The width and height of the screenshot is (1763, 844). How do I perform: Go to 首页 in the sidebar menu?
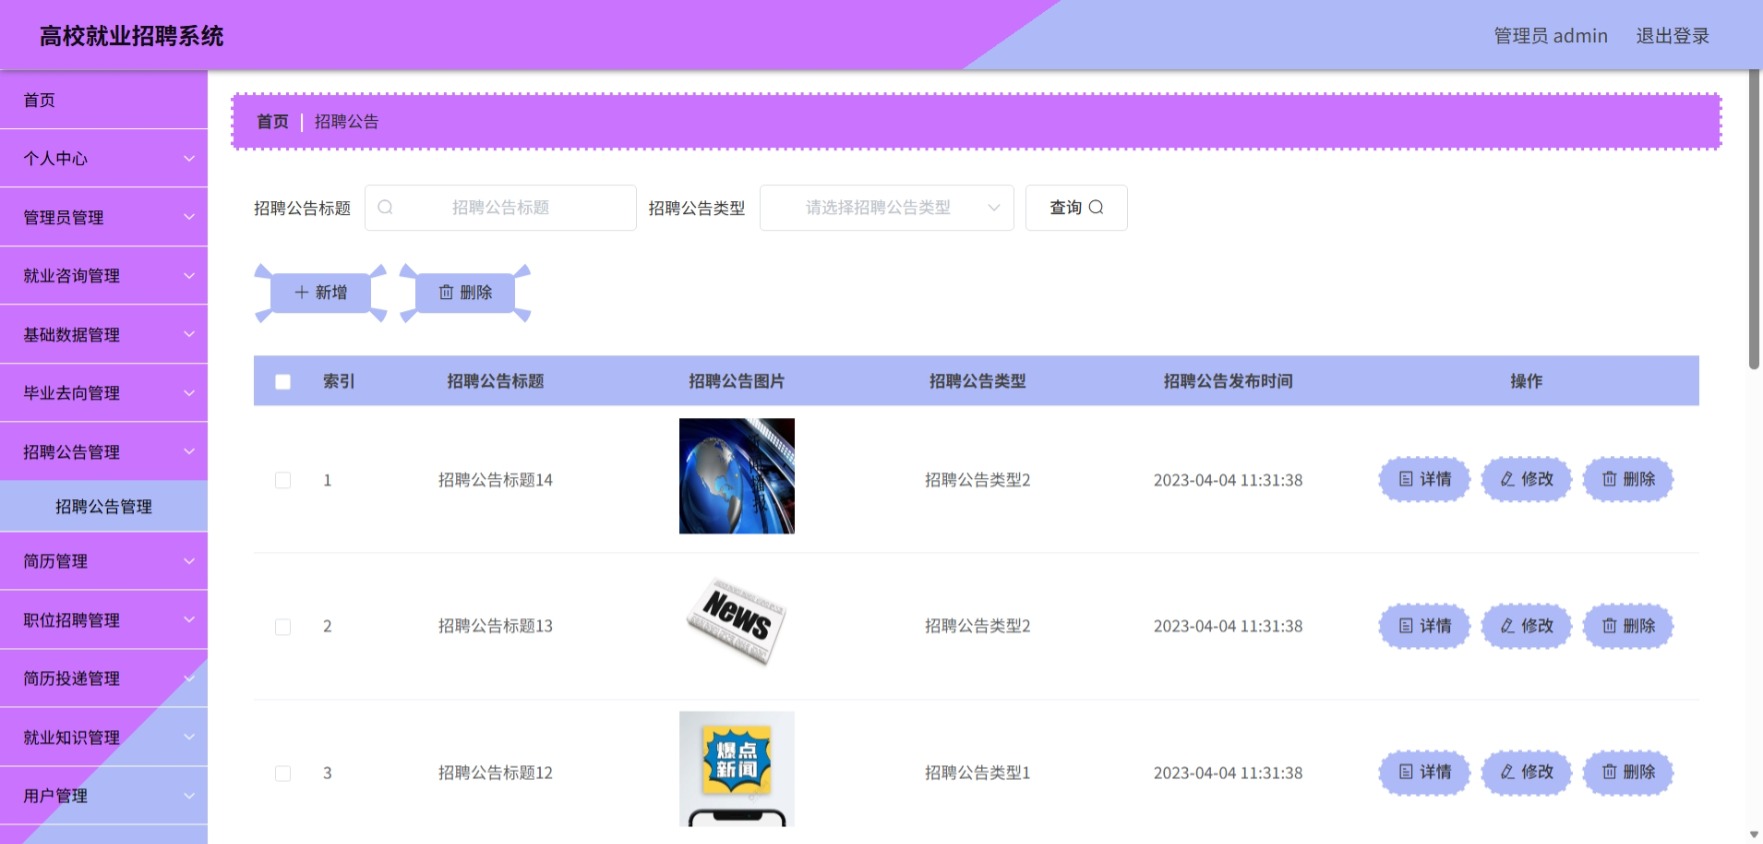(x=104, y=100)
